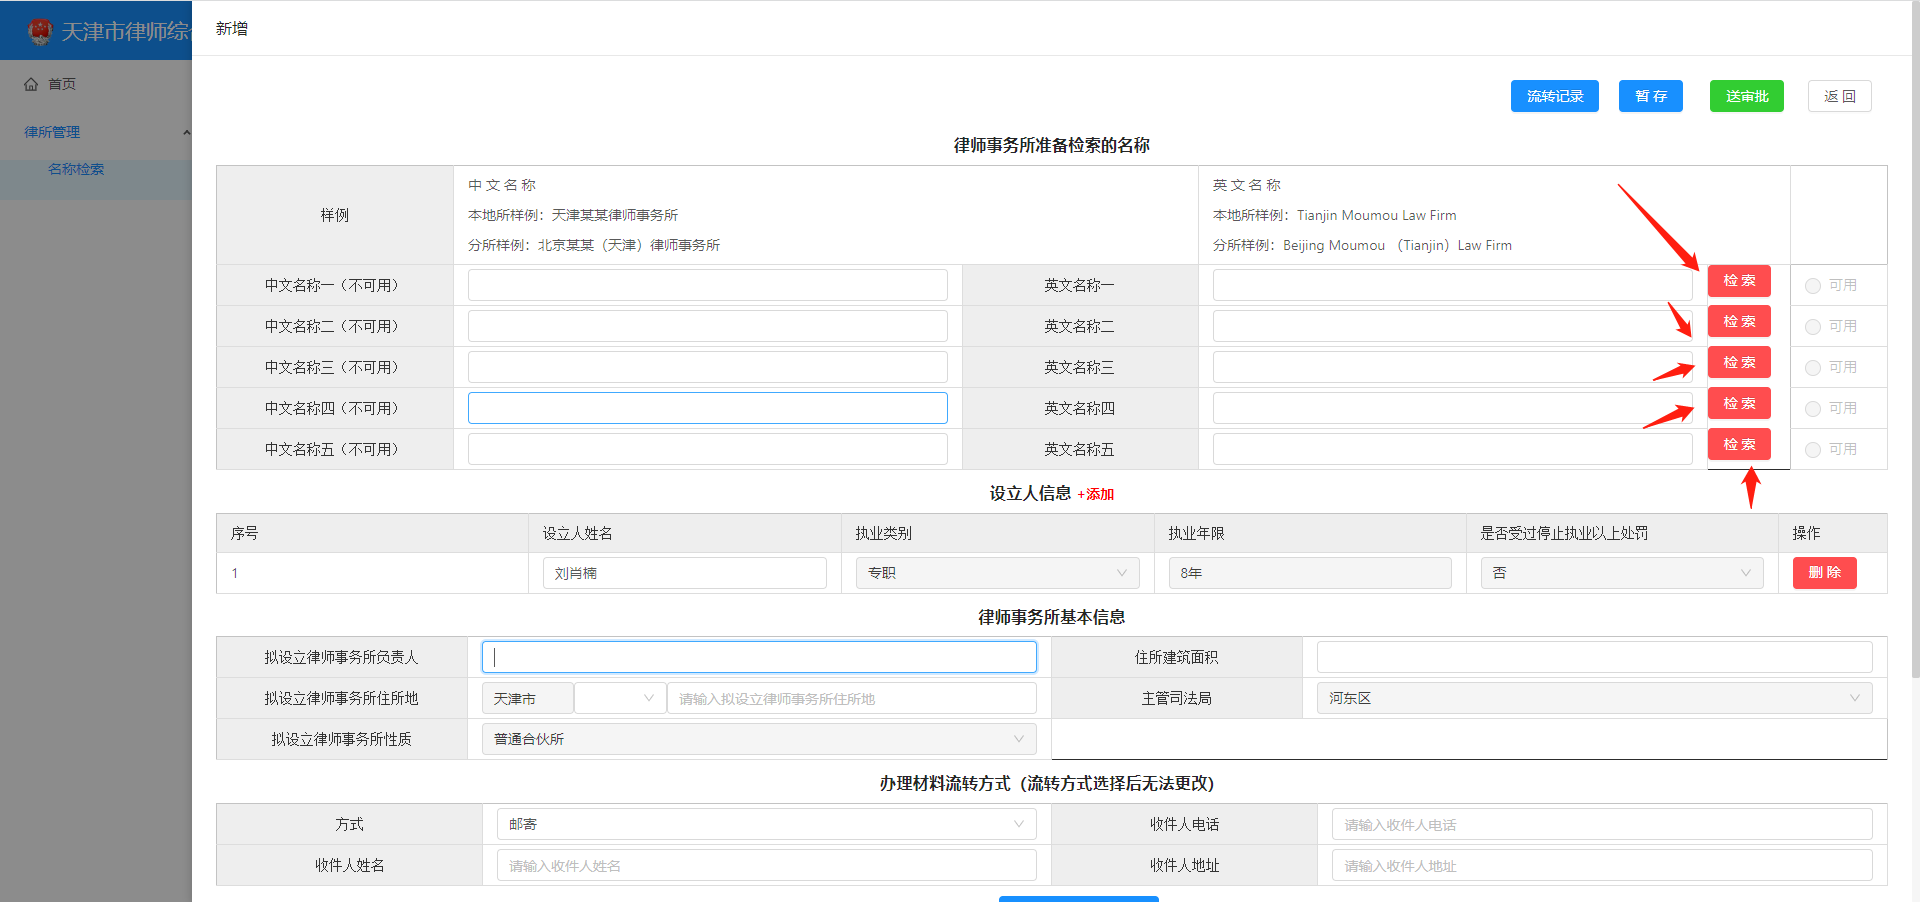This screenshot has width=1920, height=902.
Task: Click 检索 for 英文名称五 row
Action: click(x=1738, y=444)
